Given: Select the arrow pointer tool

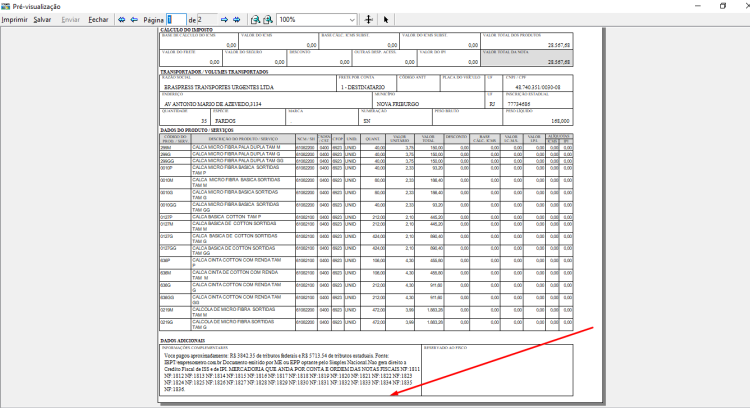Looking at the screenshot, I should tap(386, 20).
